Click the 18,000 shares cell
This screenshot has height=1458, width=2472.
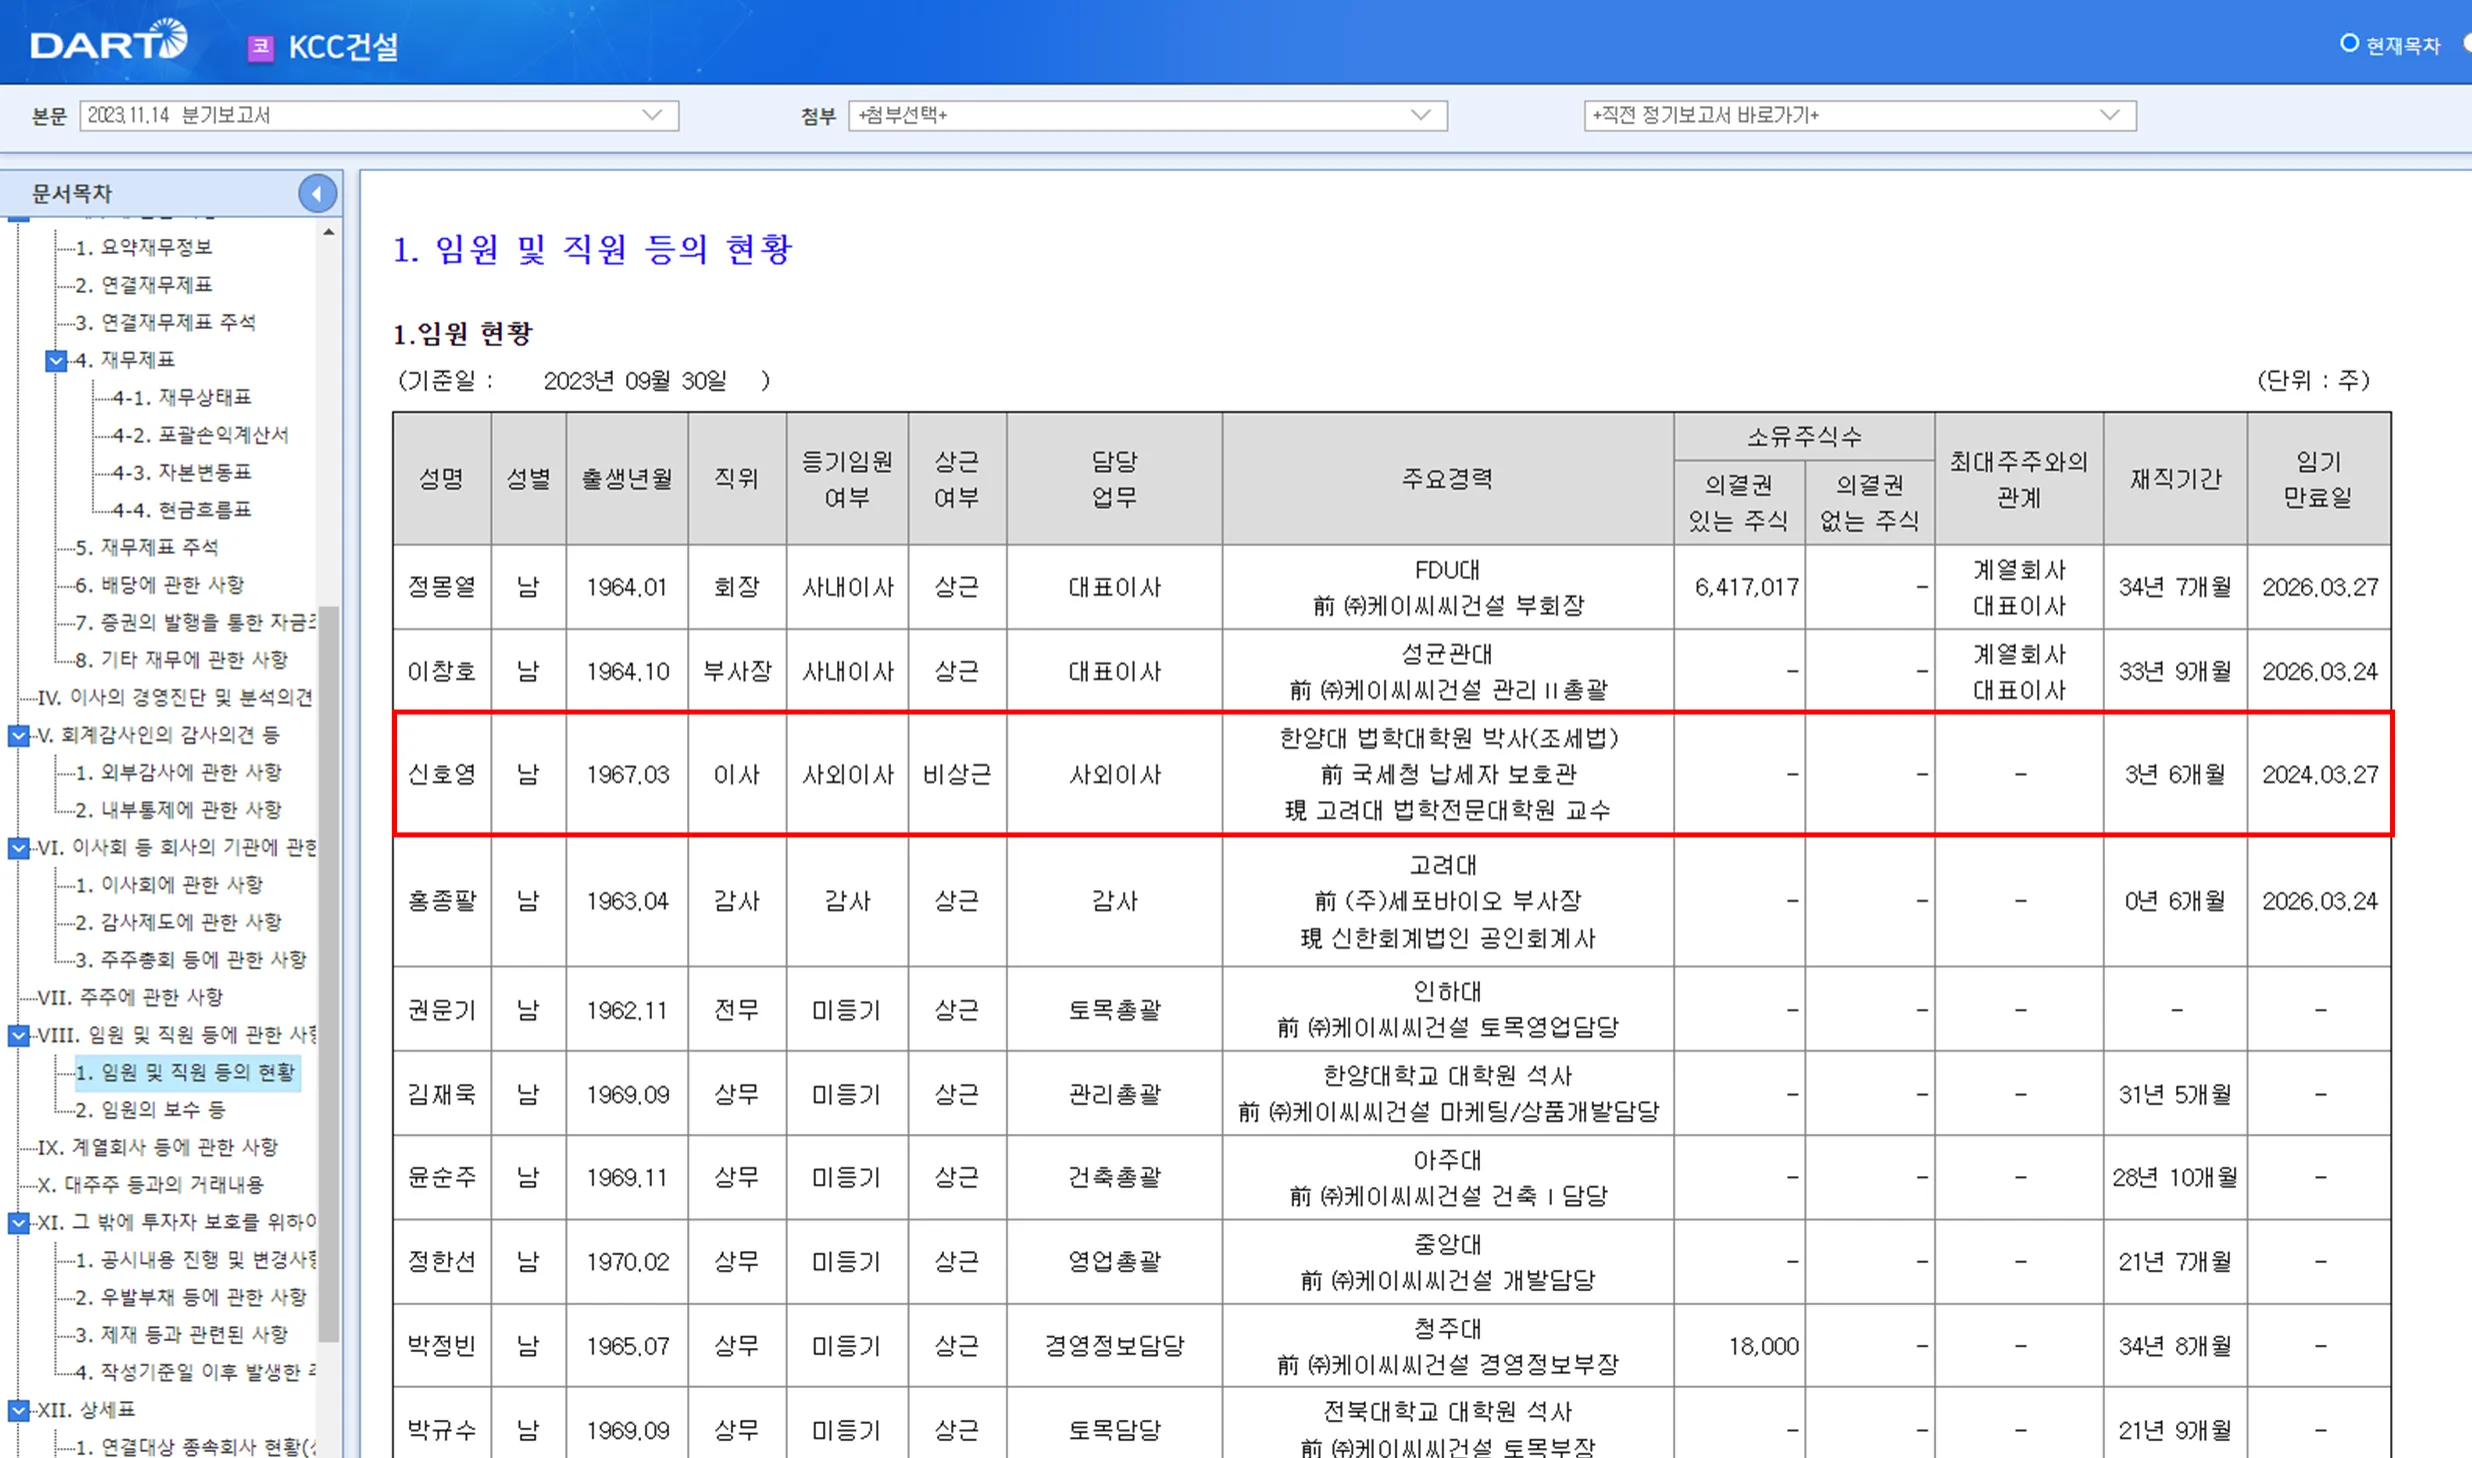point(1740,1346)
